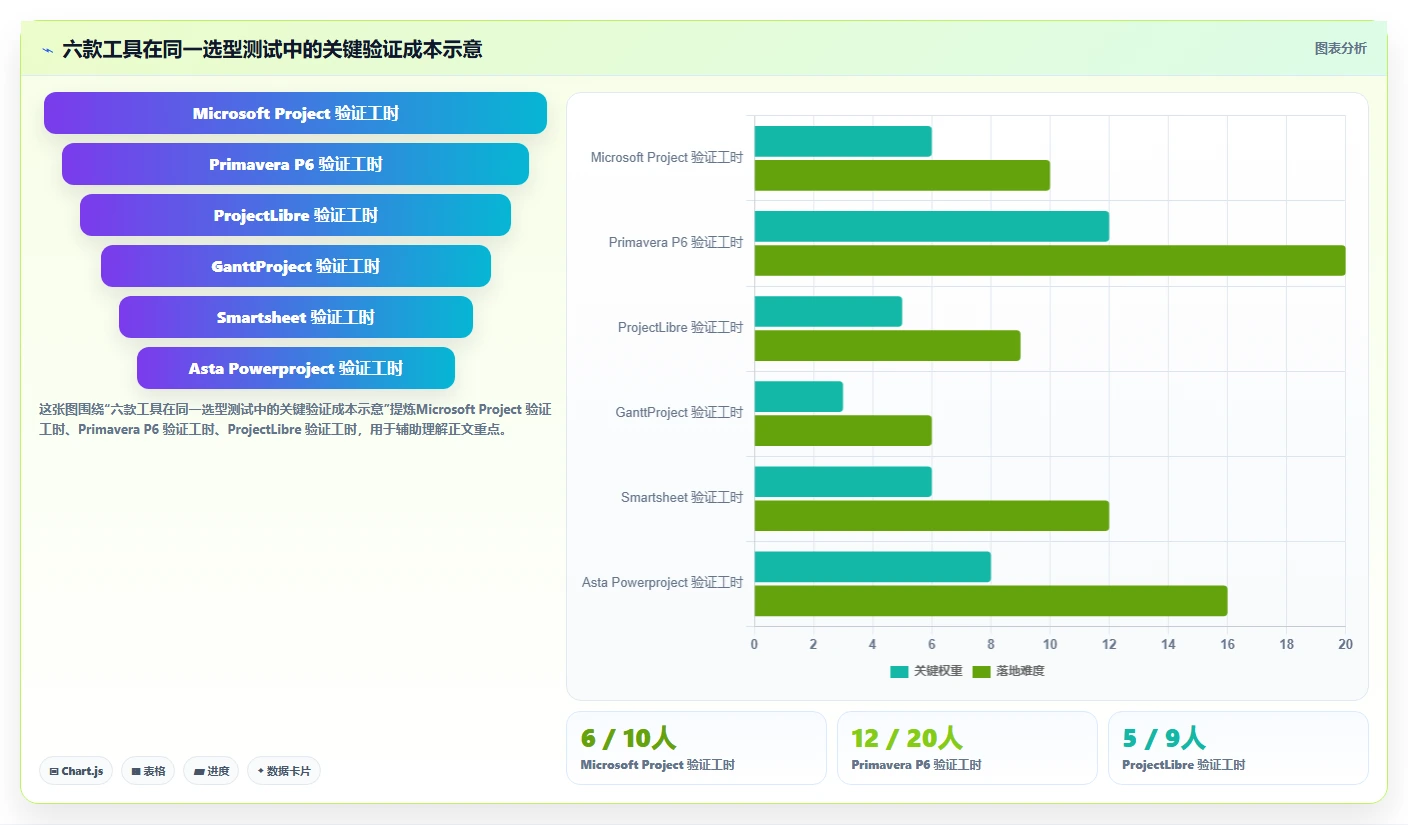The width and height of the screenshot is (1408, 825).
Task: Click the Microsoft Project 验证工时 chart axis label
Action: point(667,157)
